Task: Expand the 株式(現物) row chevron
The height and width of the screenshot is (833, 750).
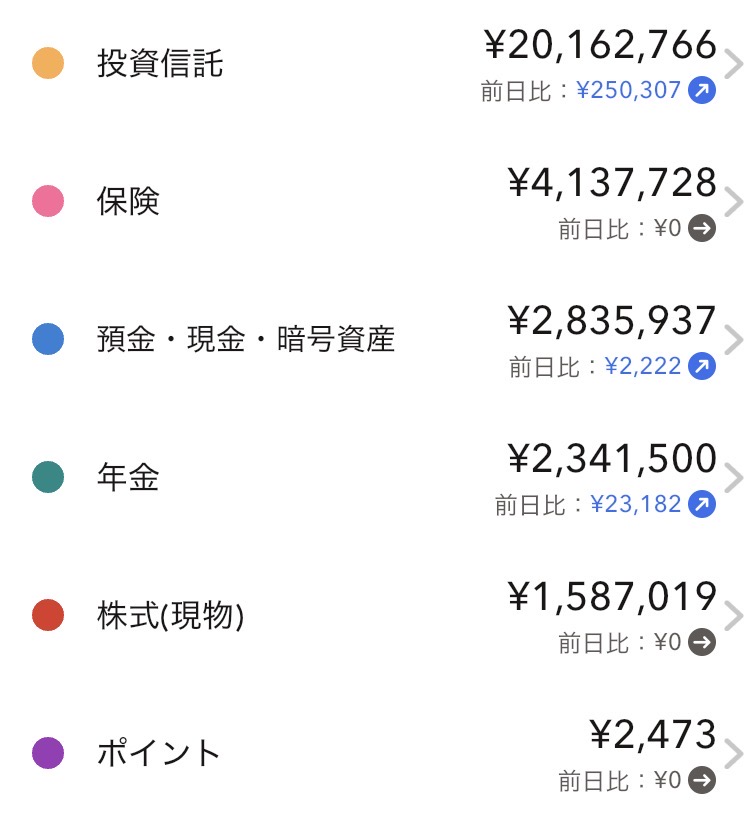Action: pos(735,617)
